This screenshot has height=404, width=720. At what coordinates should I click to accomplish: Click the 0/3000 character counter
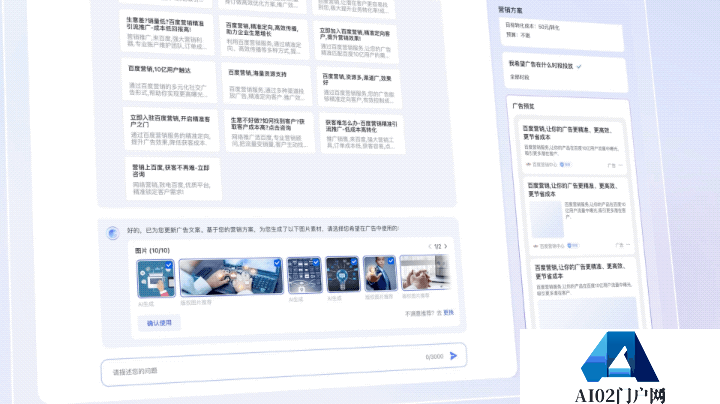point(434,357)
